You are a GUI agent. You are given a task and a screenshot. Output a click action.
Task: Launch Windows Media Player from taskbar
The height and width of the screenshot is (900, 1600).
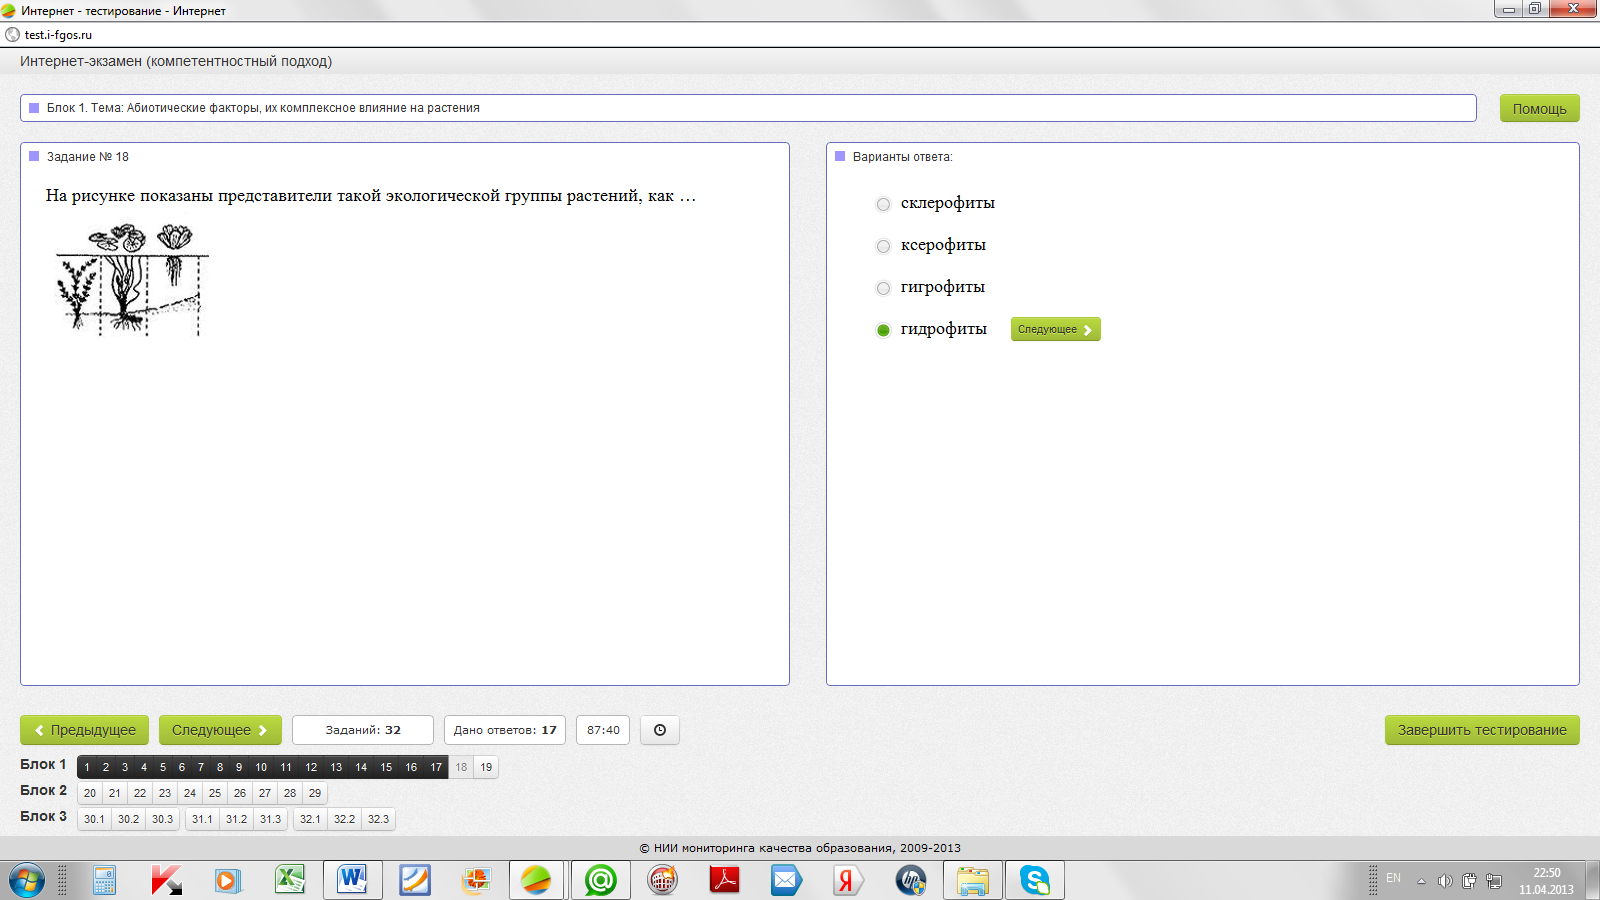(x=228, y=881)
